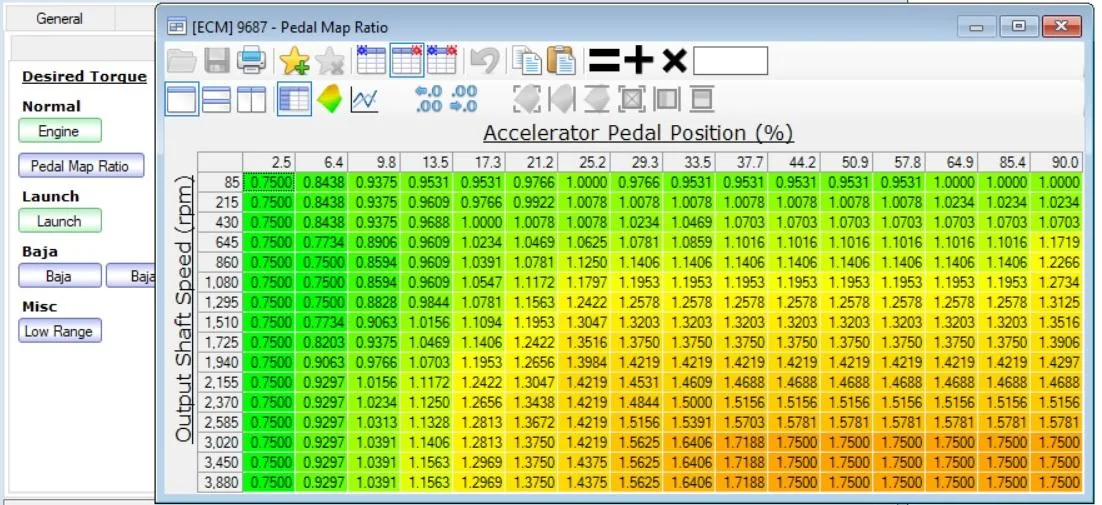Minimize the Pedal Map Ratio window
Screen dimensions: 1102x505
(975, 27)
